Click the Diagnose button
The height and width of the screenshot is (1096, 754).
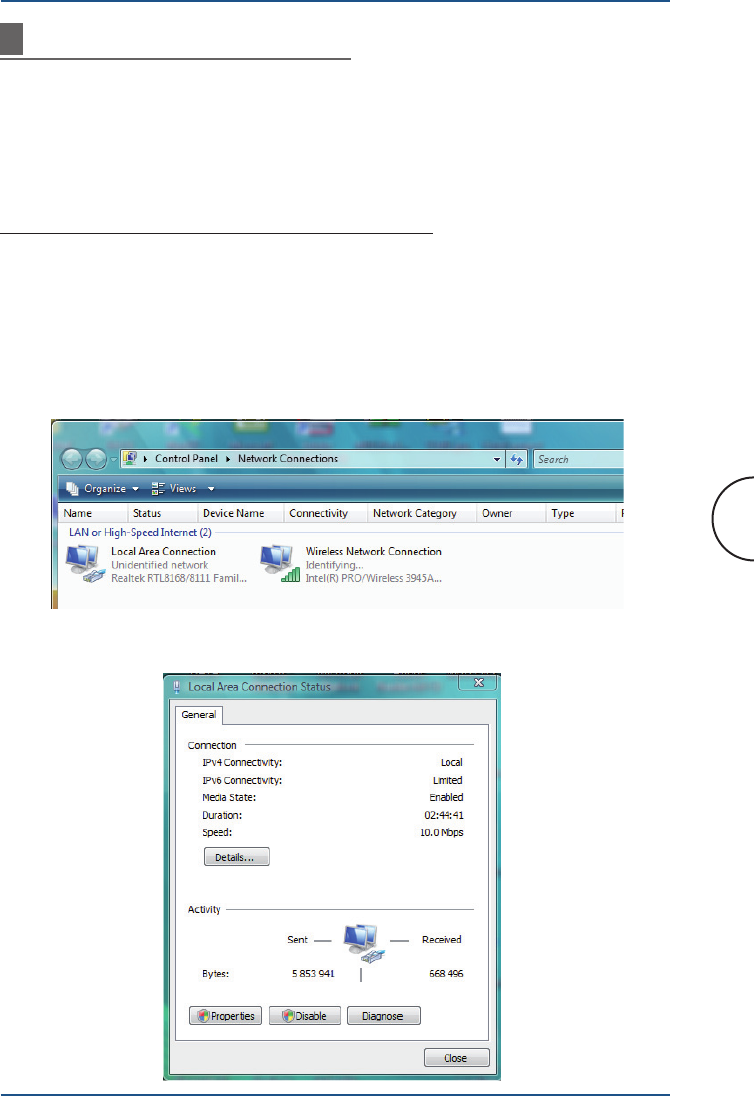383,1016
